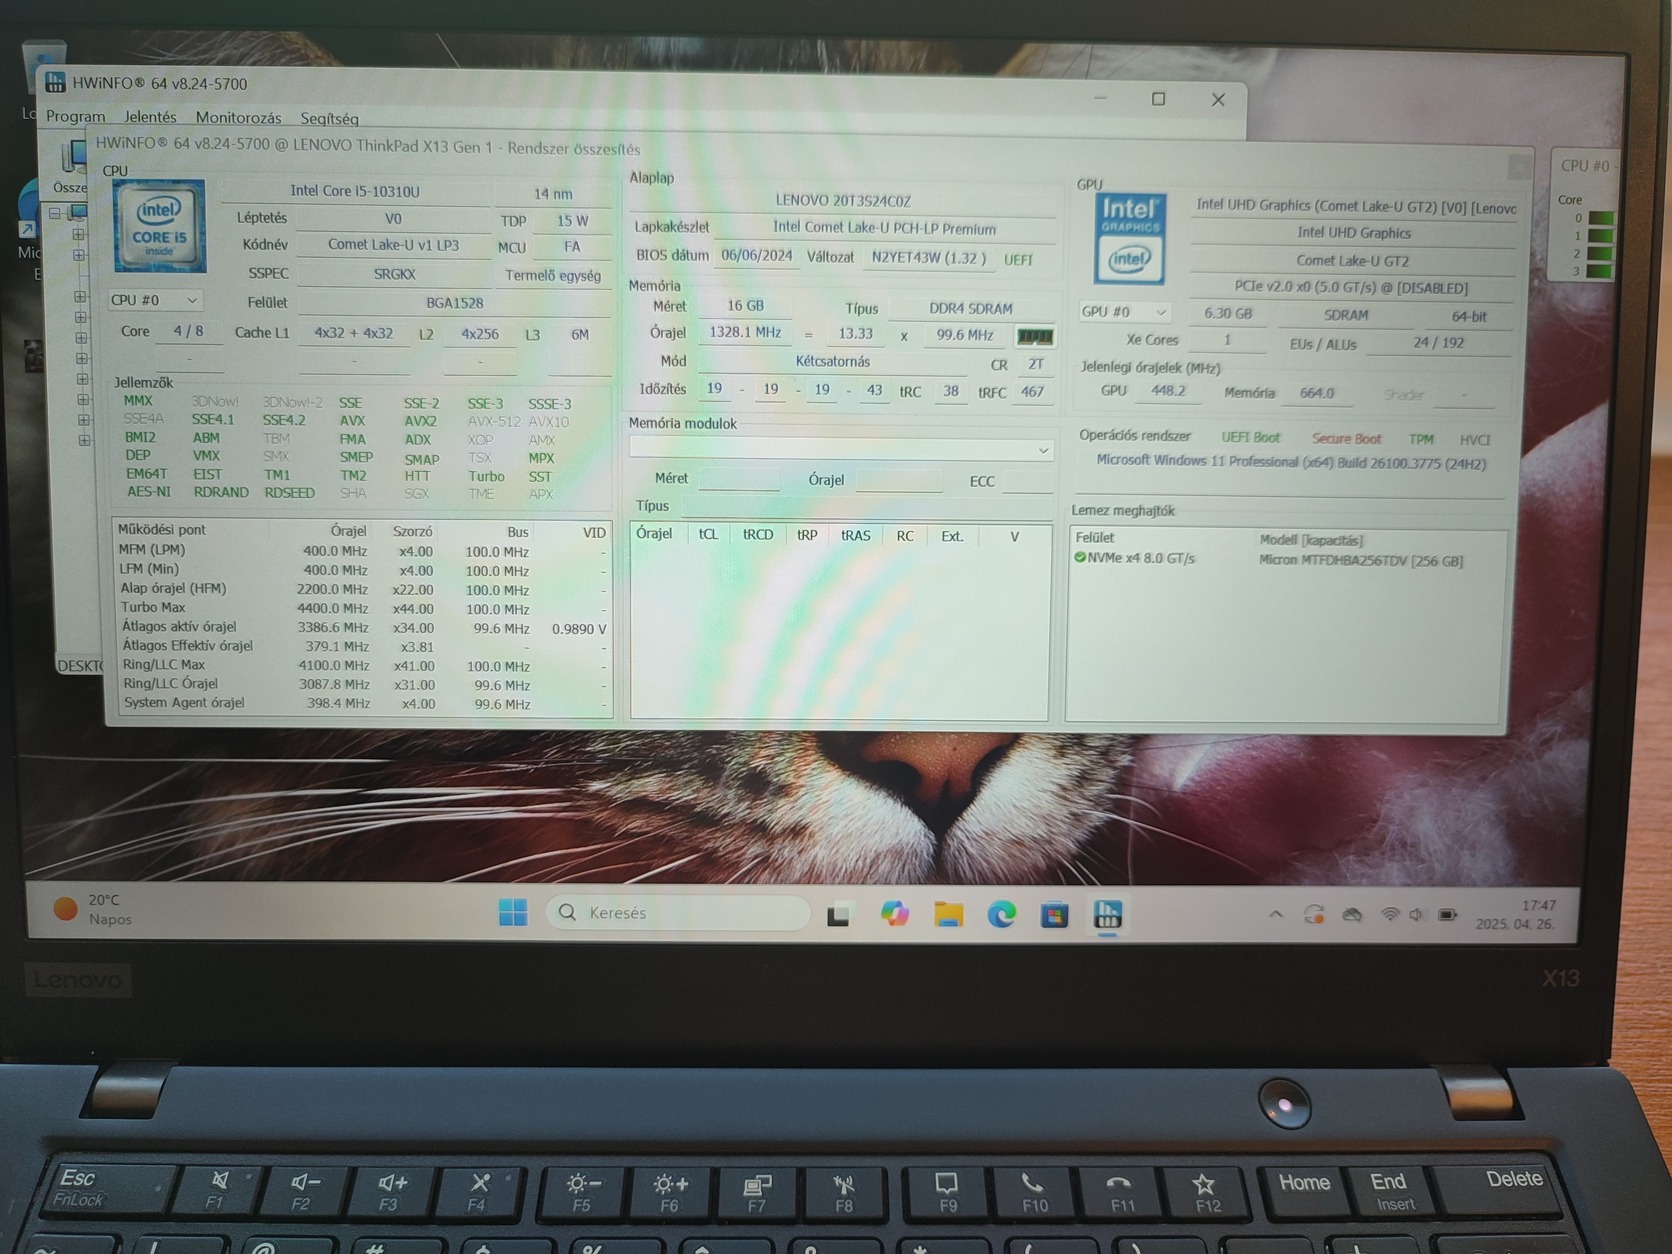Open the weather widget showing 20°C

pos(93,909)
